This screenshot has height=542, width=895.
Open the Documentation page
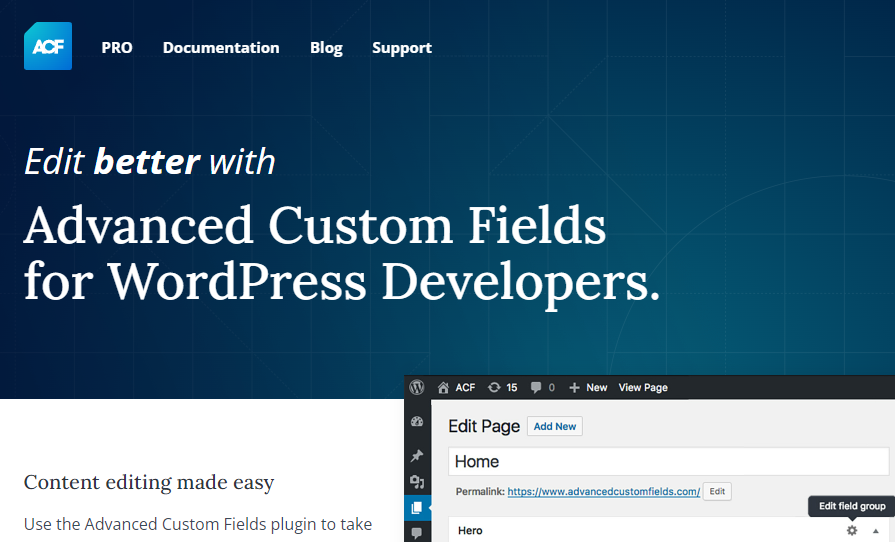(221, 48)
